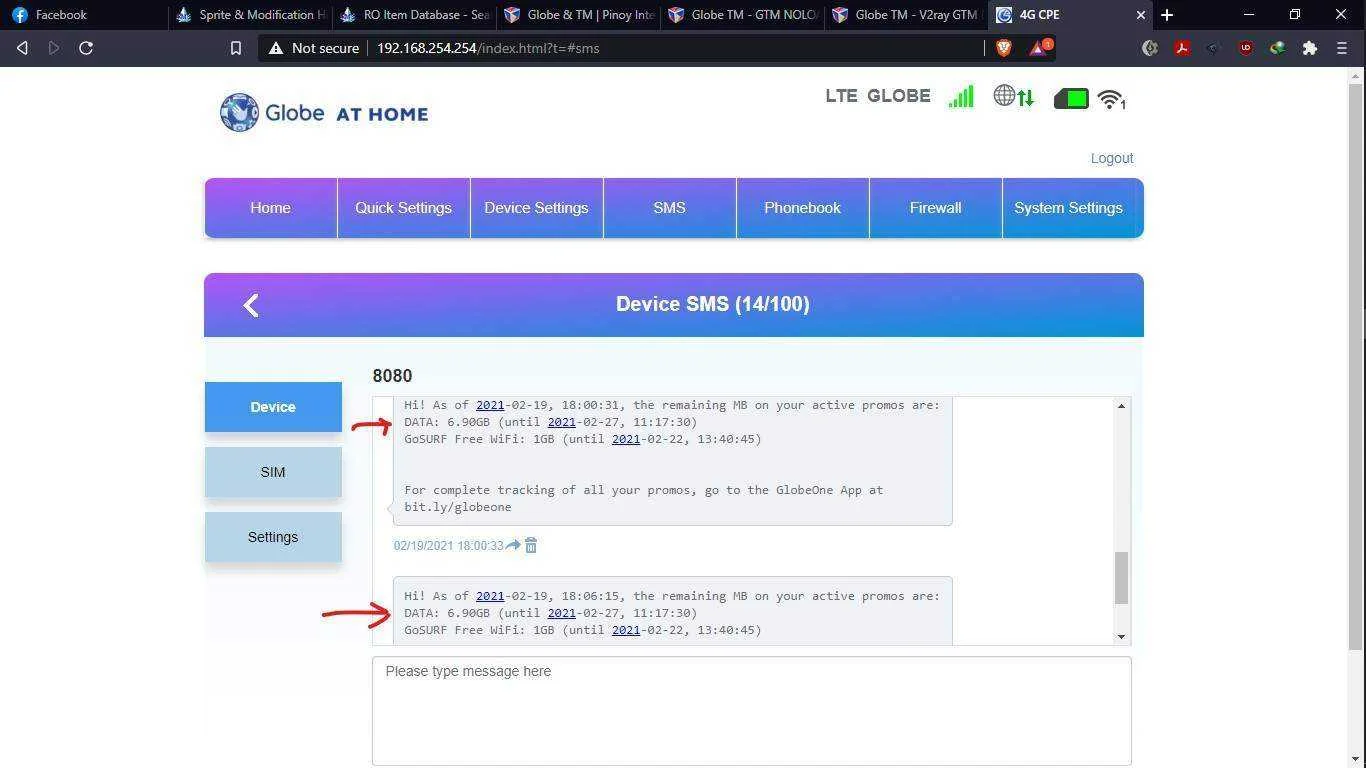Reload the current page

(x=86, y=48)
